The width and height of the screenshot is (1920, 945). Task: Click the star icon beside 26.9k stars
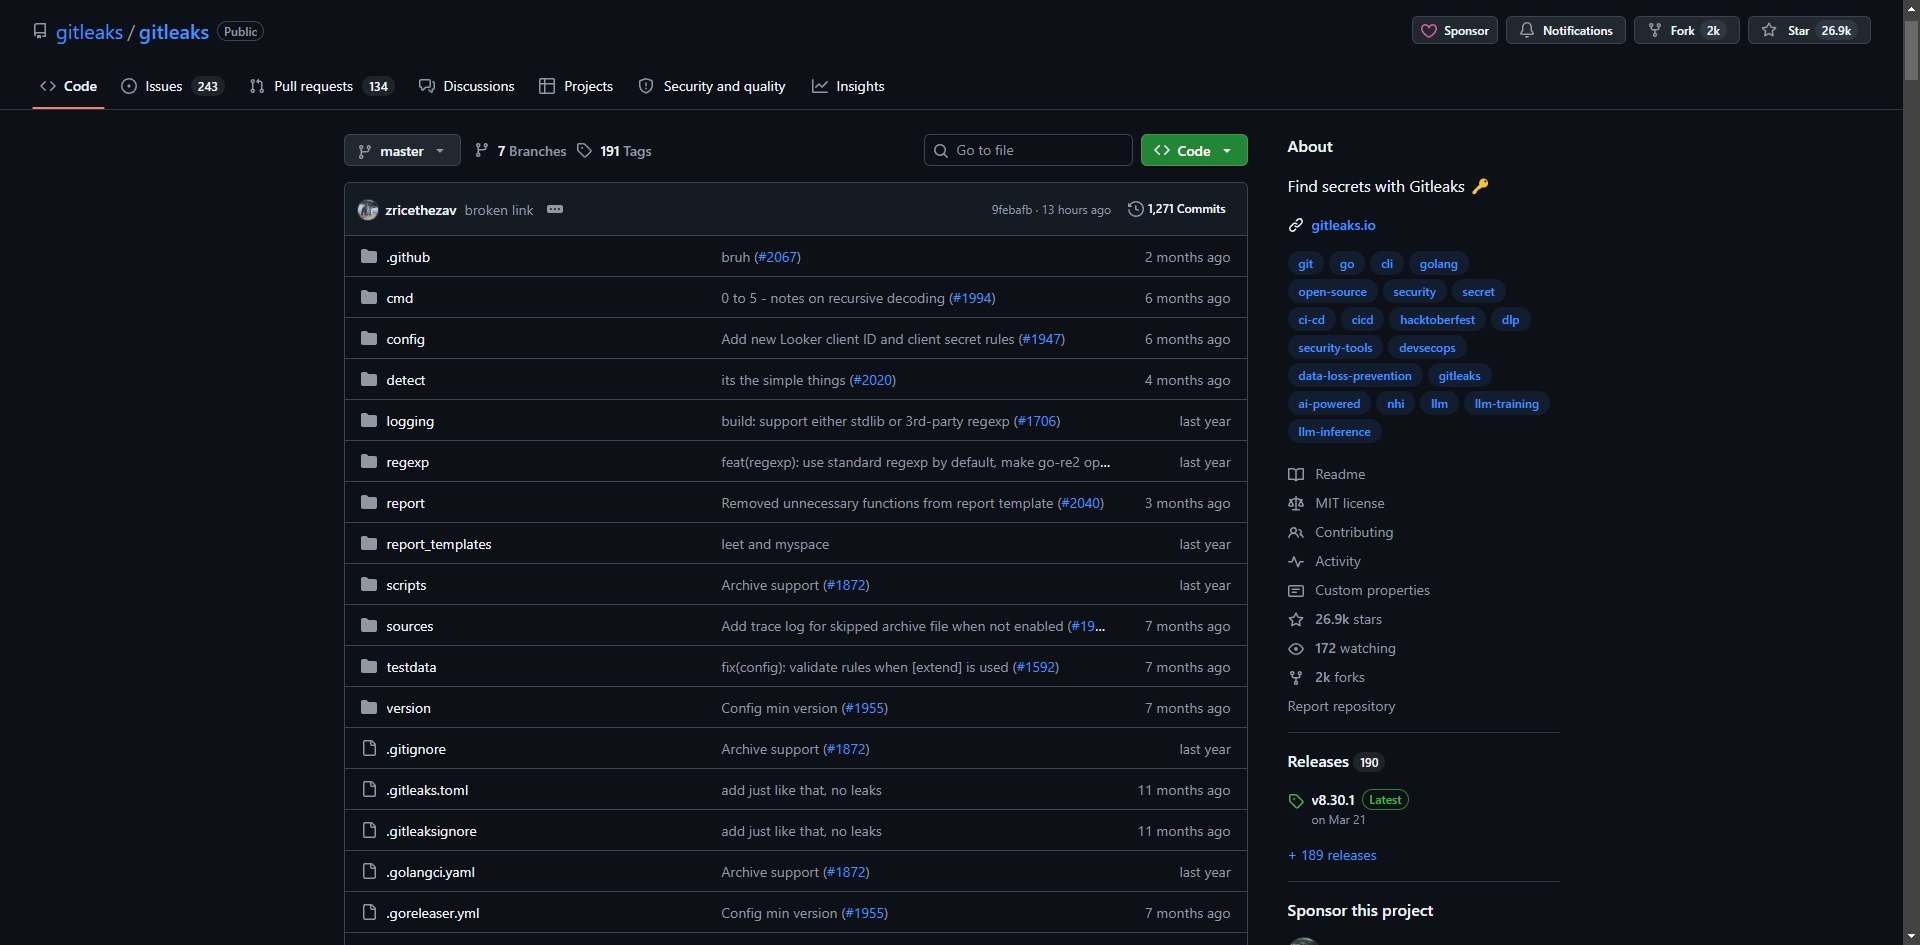(1296, 619)
